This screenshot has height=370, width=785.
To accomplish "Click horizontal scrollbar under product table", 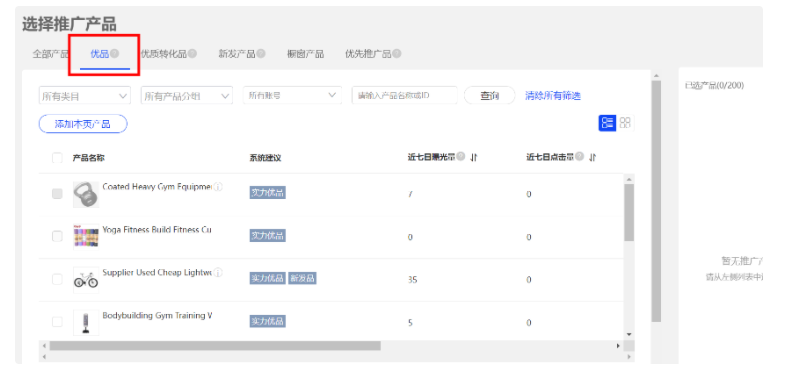I will [215, 346].
